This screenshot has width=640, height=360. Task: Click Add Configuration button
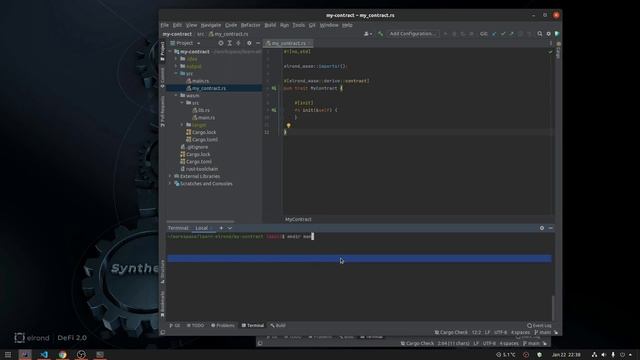[412, 34]
